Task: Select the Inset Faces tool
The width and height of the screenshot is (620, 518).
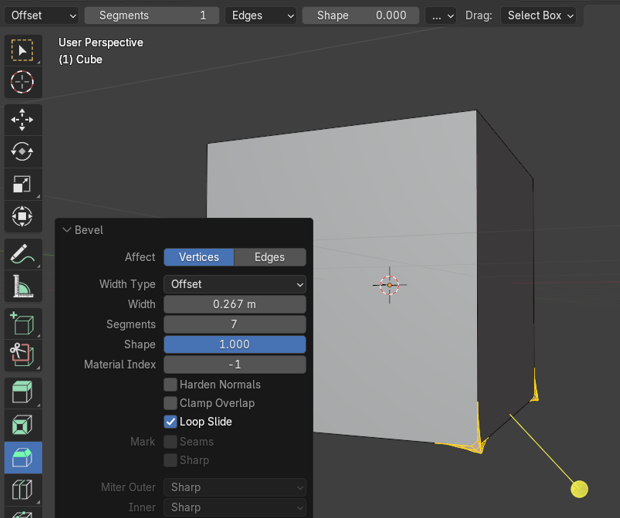Action: (x=22, y=426)
